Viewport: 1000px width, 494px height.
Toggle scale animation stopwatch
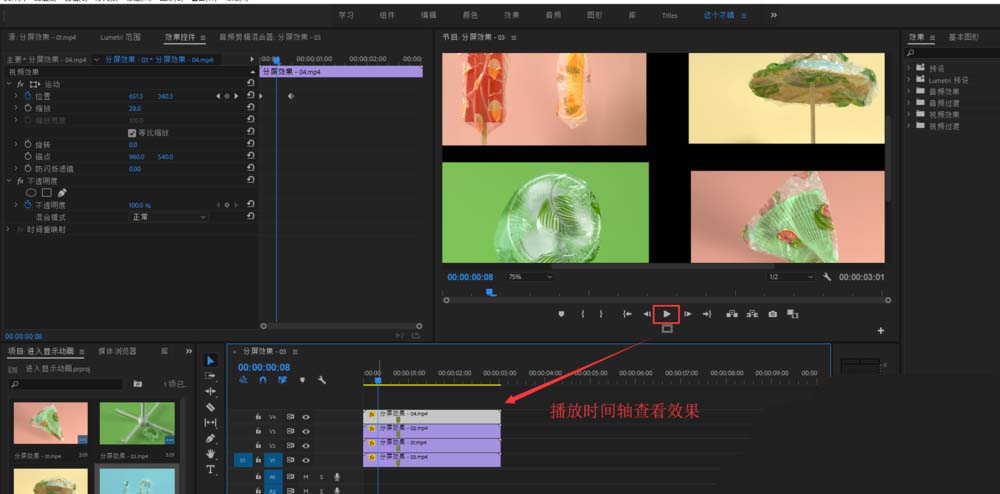[28, 108]
